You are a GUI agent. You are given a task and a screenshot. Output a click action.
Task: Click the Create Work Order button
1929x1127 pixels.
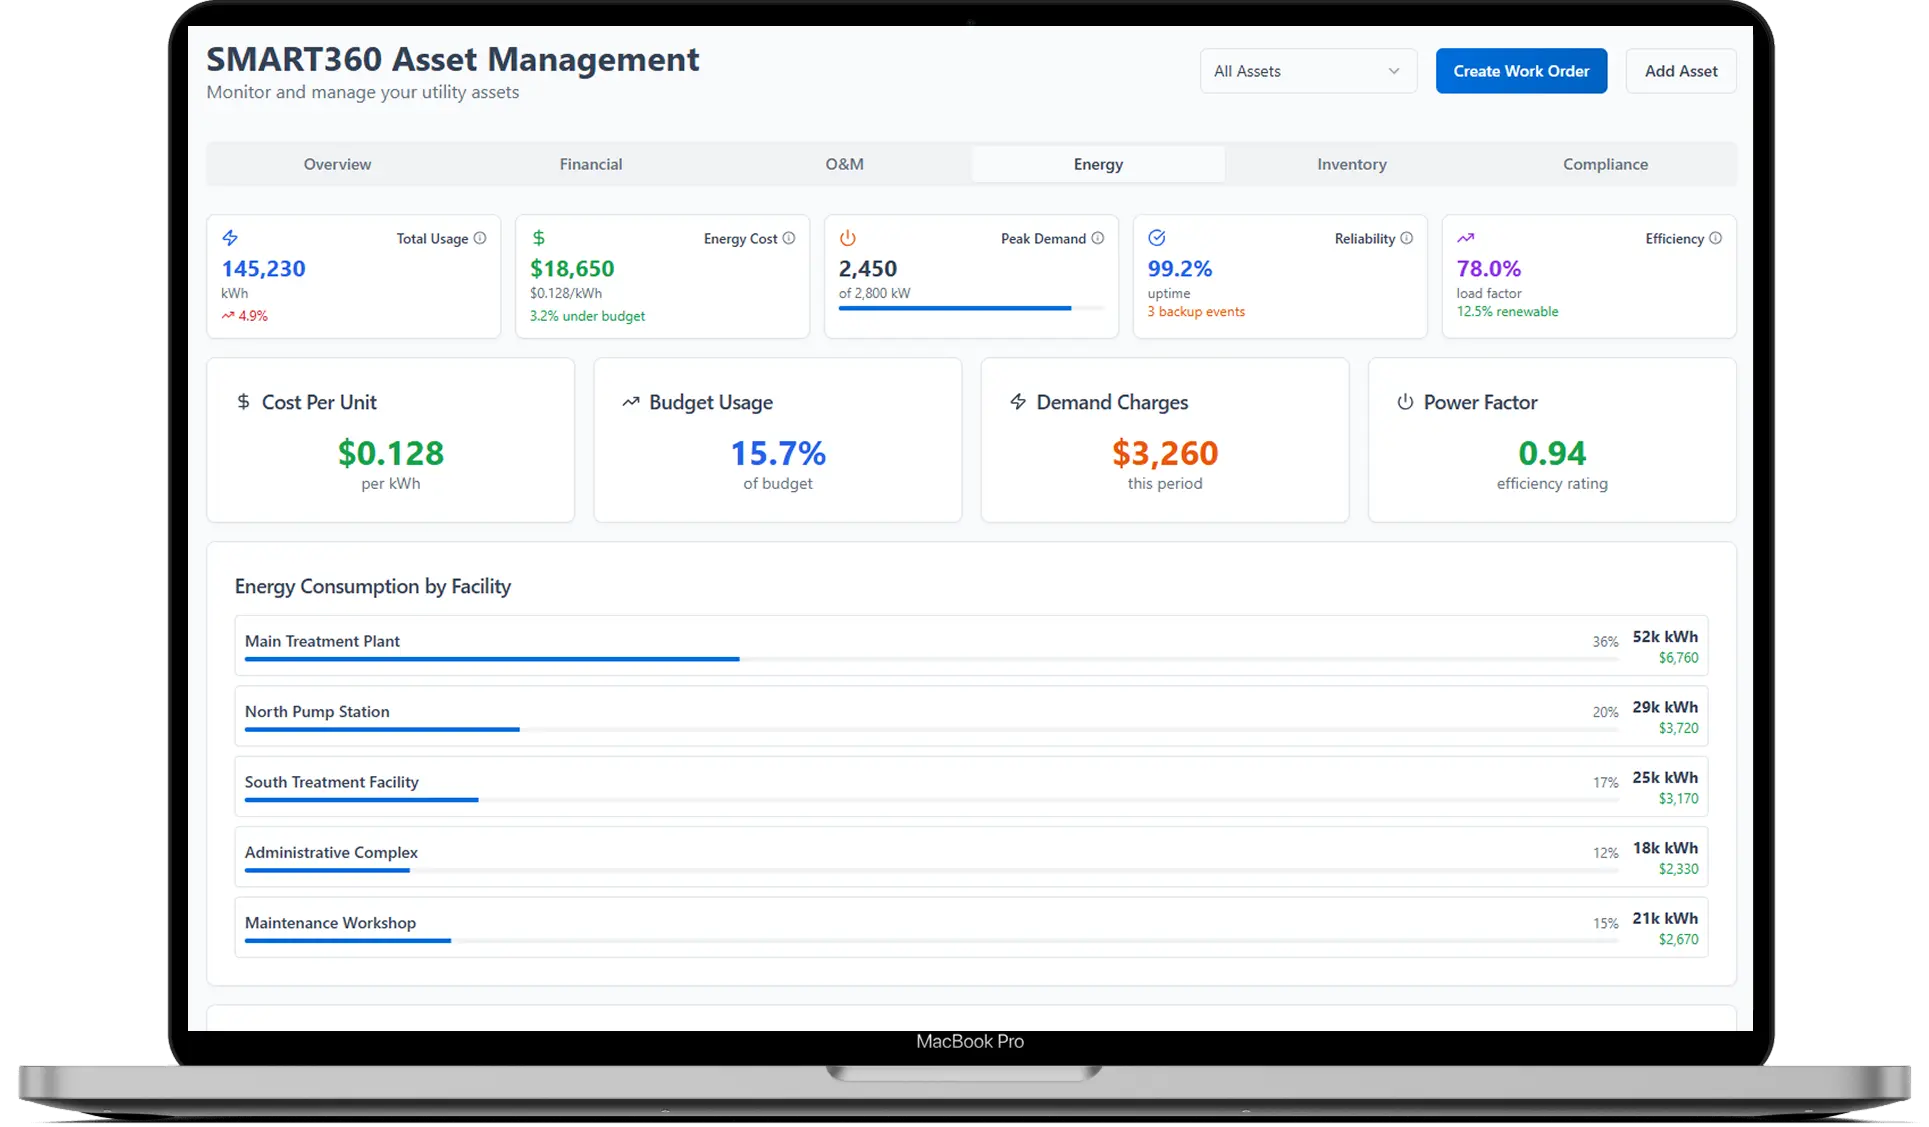[1521, 71]
